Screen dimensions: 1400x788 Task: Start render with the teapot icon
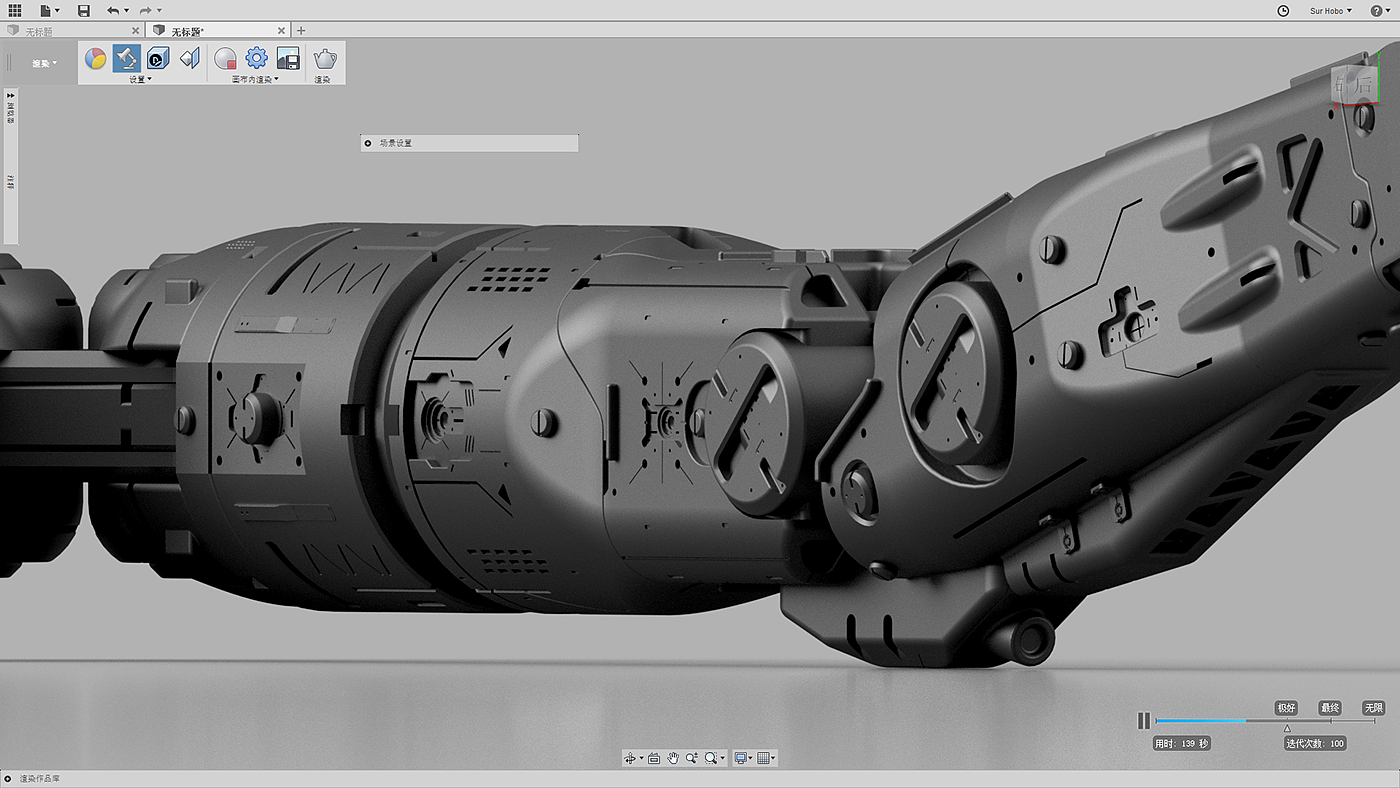click(x=324, y=58)
